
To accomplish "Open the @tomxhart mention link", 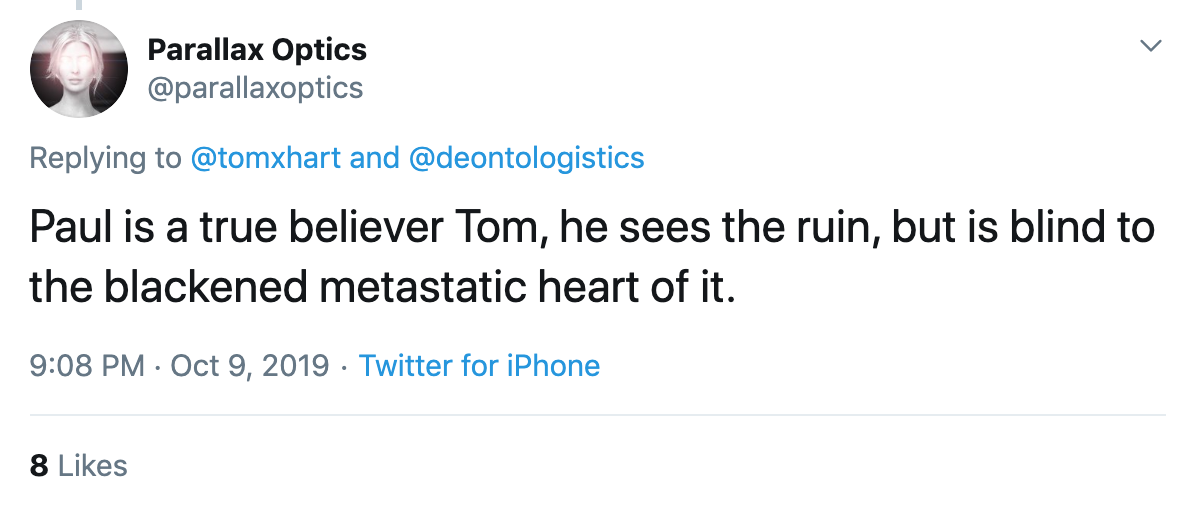I will pos(266,157).
